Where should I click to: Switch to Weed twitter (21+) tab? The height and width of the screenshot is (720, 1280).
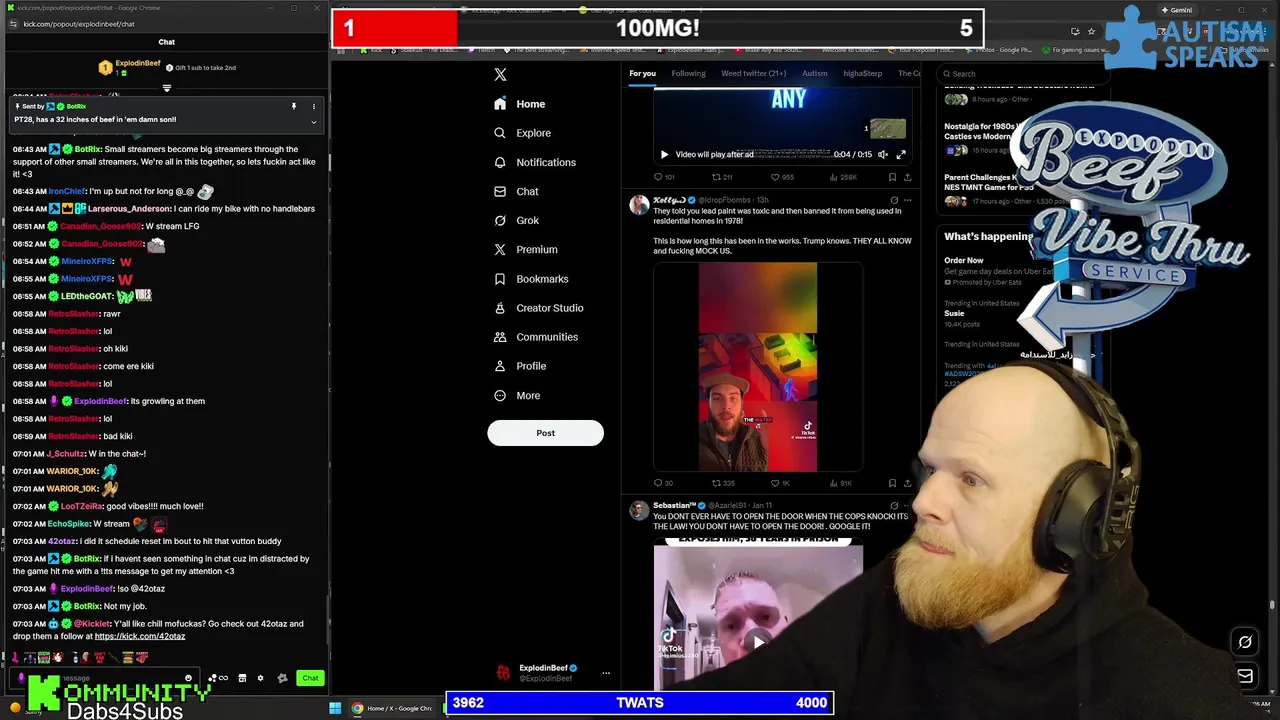click(753, 73)
